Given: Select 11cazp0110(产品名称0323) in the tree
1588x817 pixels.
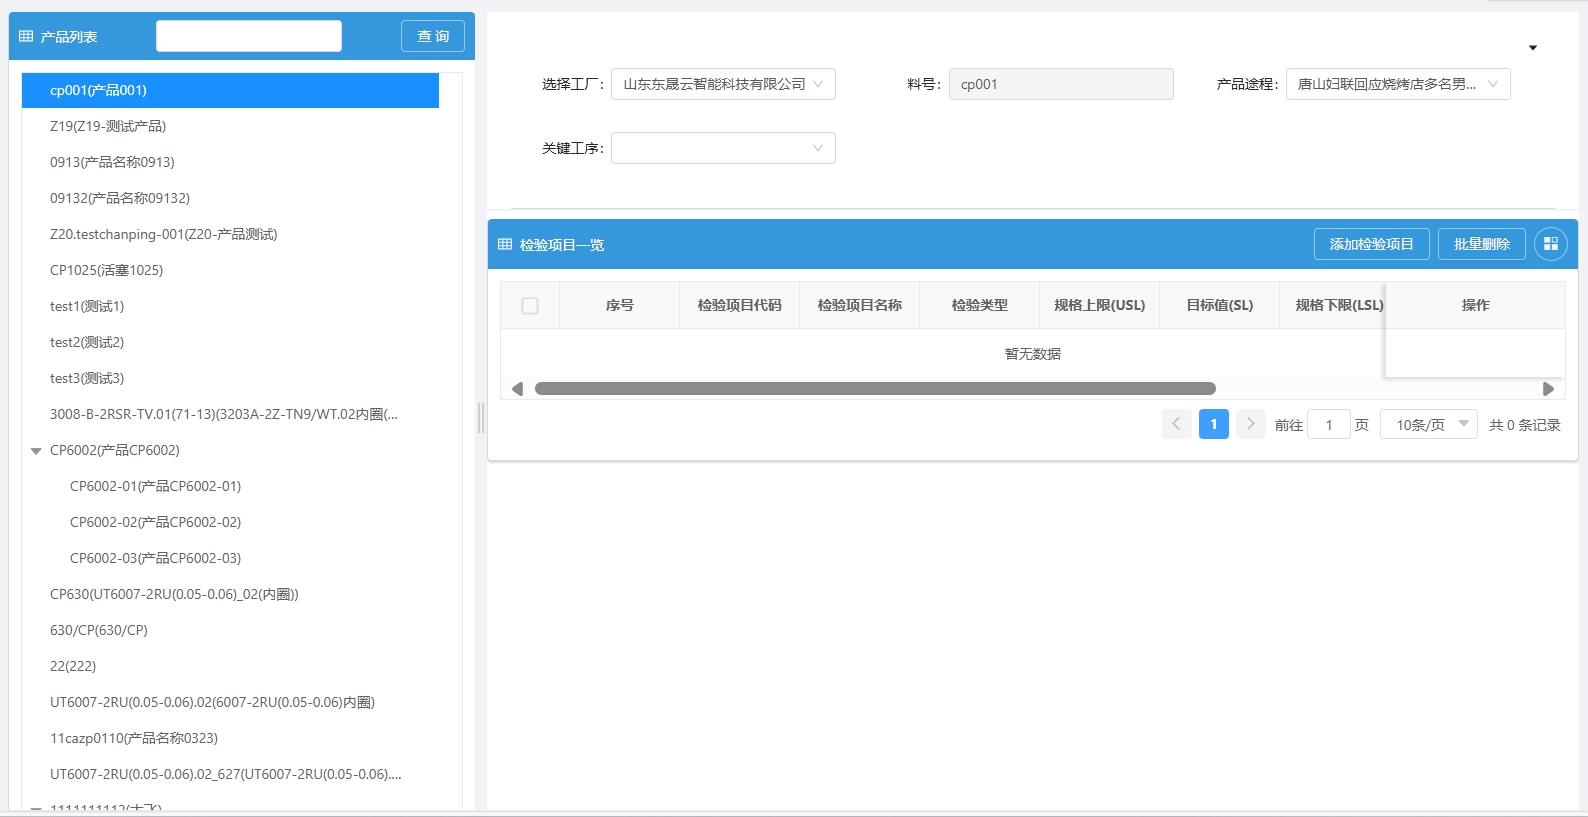Looking at the screenshot, I should [134, 738].
